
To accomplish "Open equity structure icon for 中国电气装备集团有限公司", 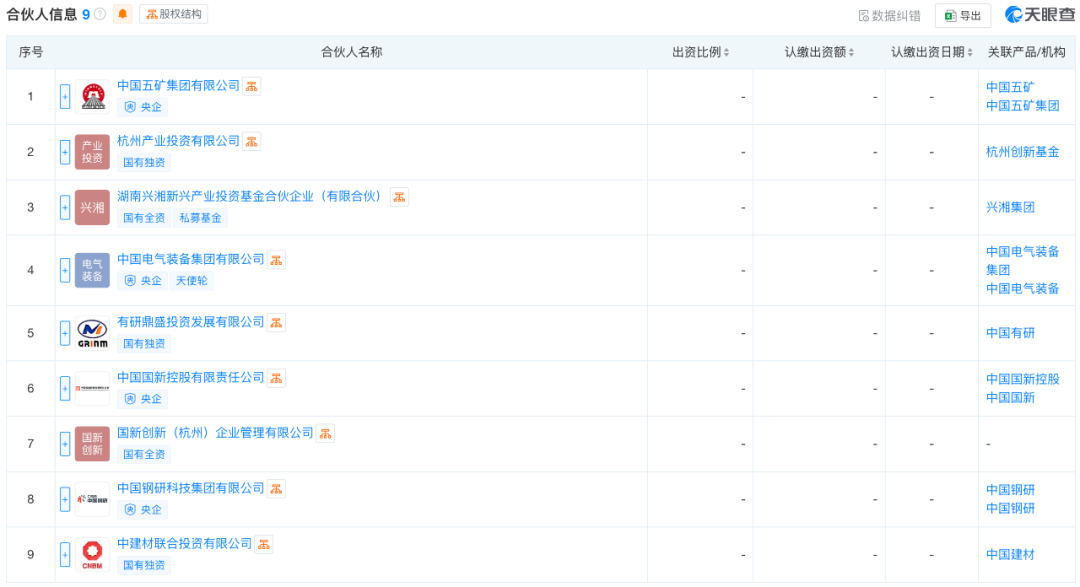I will click(276, 260).
